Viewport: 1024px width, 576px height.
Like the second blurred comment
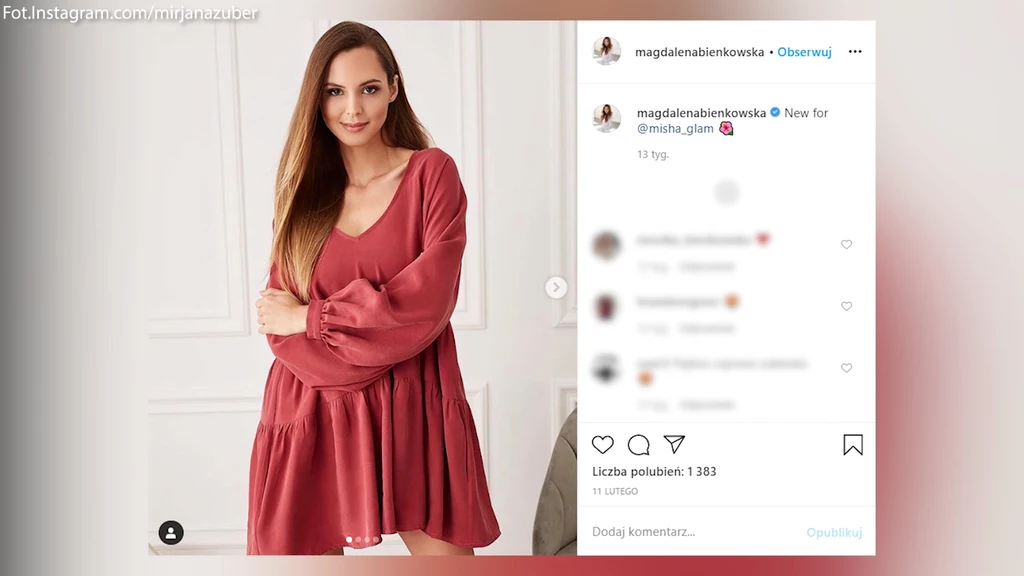point(846,306)
